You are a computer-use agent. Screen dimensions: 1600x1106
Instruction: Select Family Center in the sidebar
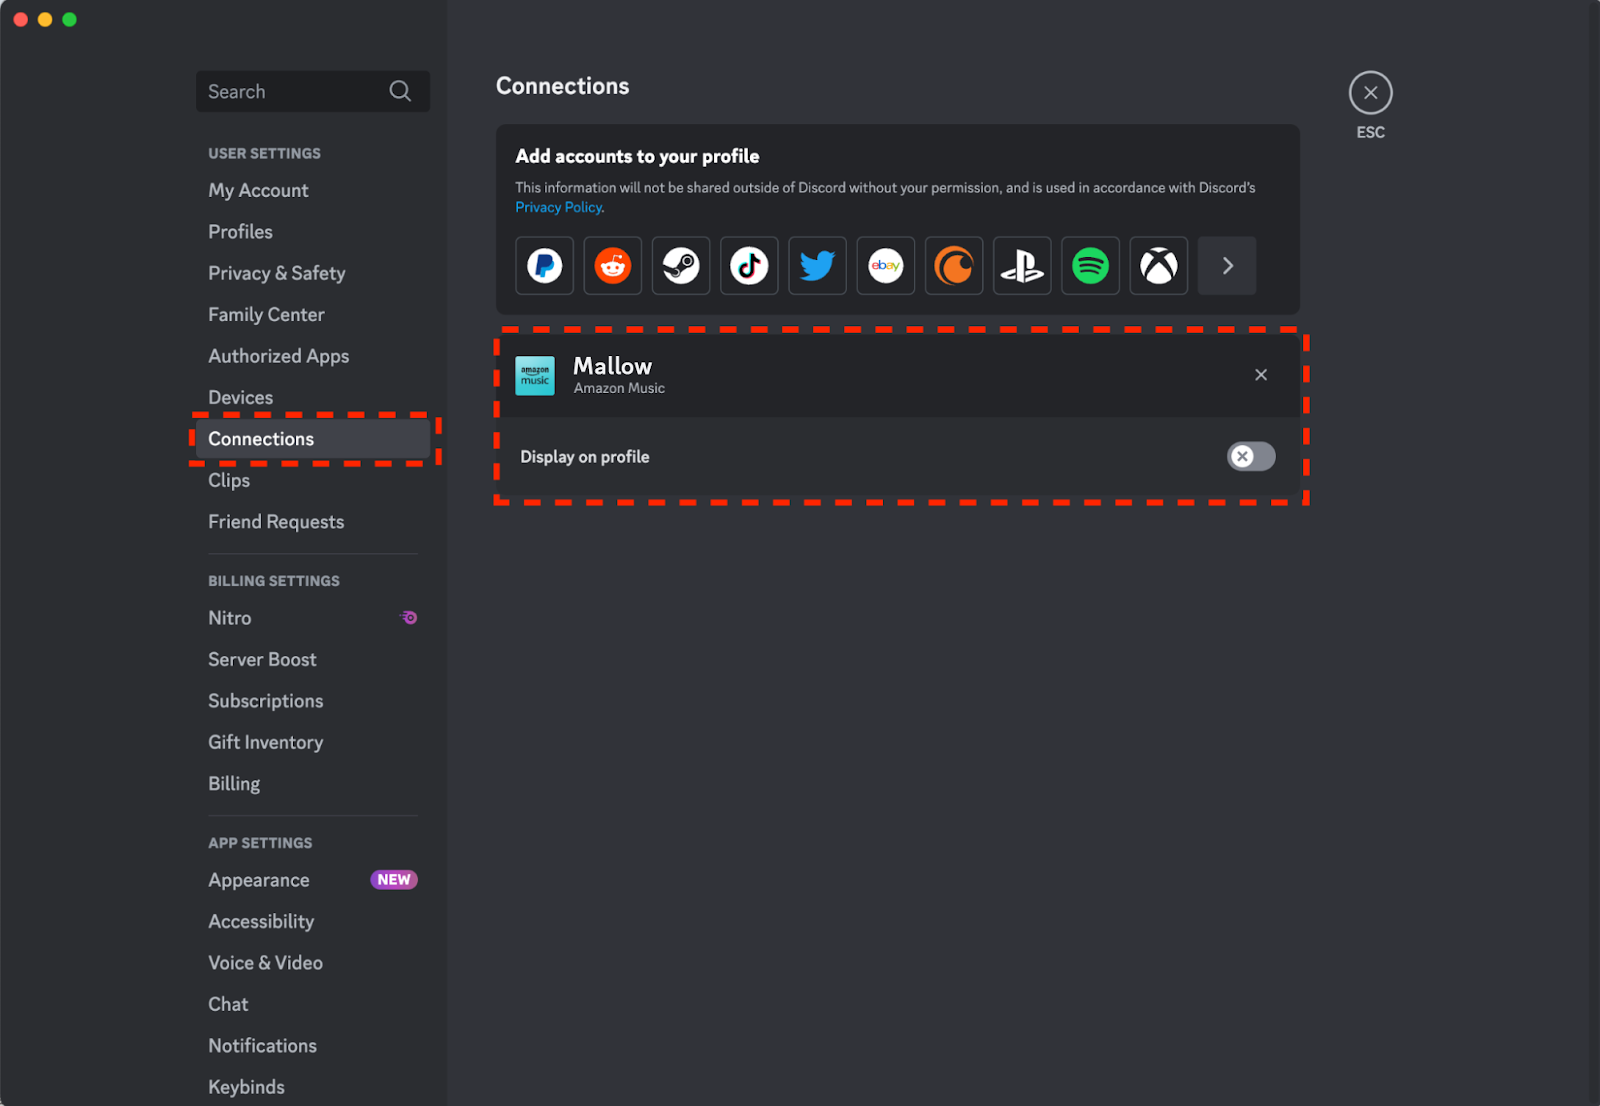(x=313, y=314)
